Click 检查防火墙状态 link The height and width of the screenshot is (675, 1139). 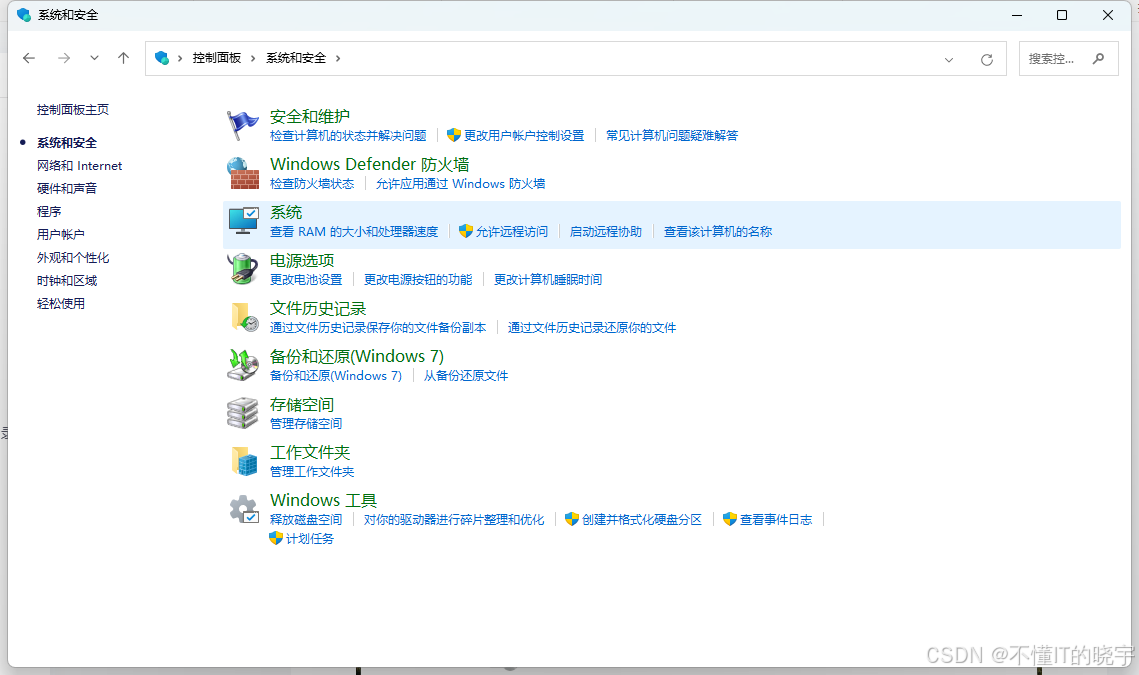[x=312, y=184]
